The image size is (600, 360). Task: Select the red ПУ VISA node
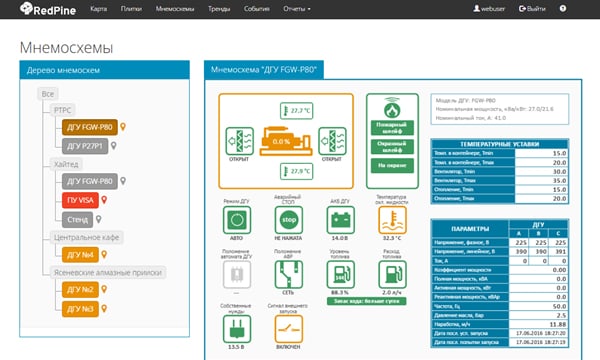tap(80, 200)
